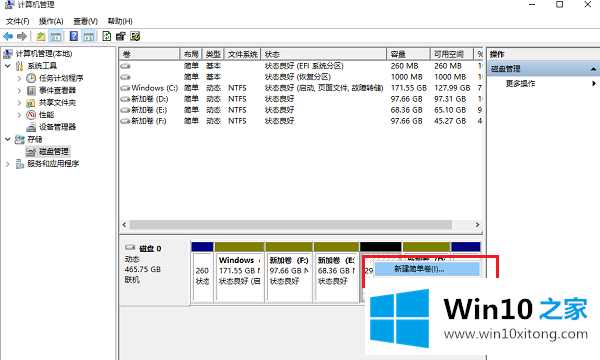
Task: Select 任务计划程序 in the tree
Action: 61,78
